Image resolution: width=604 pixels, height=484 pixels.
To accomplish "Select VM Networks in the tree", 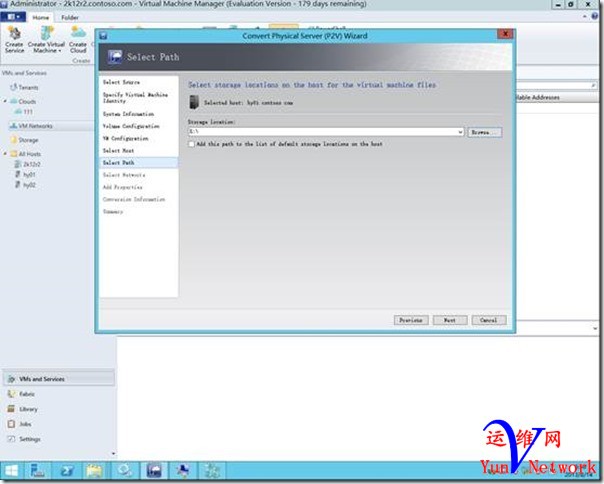I will click(x=35, y=126).
